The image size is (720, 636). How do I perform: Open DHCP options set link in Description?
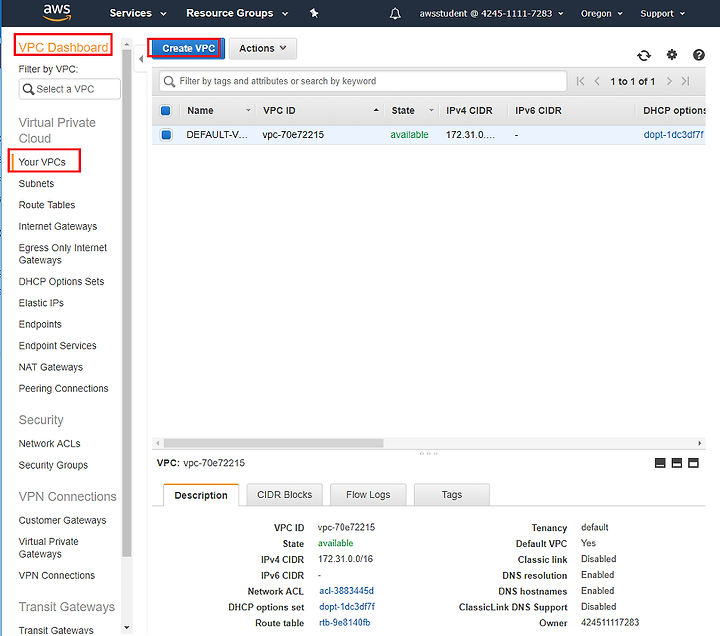[347, 607]
